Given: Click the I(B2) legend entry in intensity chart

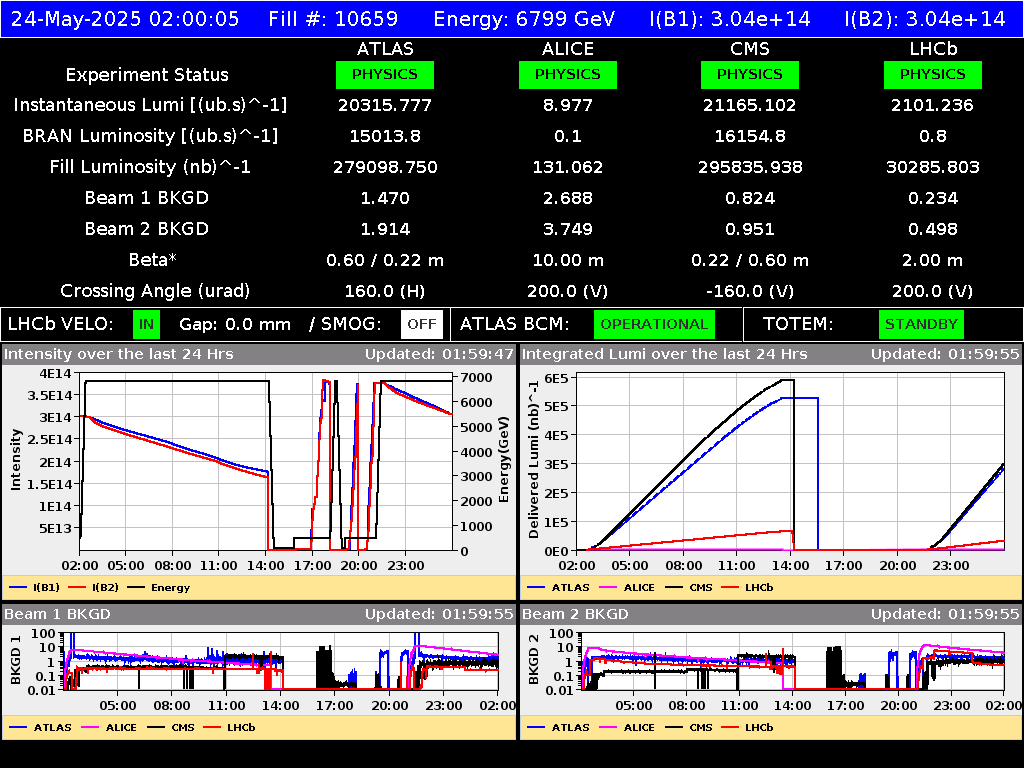Looking at the screenshot, I should (94, 587).
